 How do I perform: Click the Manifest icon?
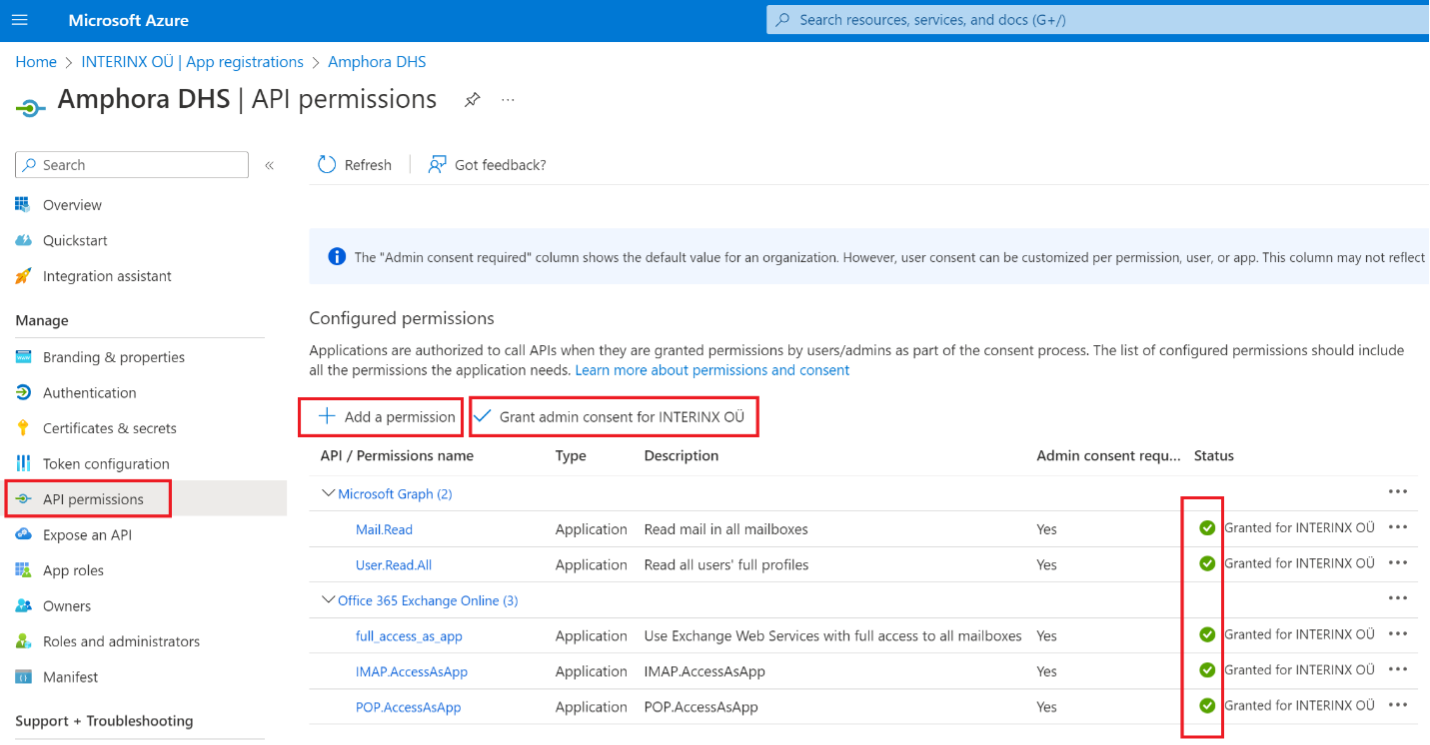pyautogui.click(x=23, y=677)
